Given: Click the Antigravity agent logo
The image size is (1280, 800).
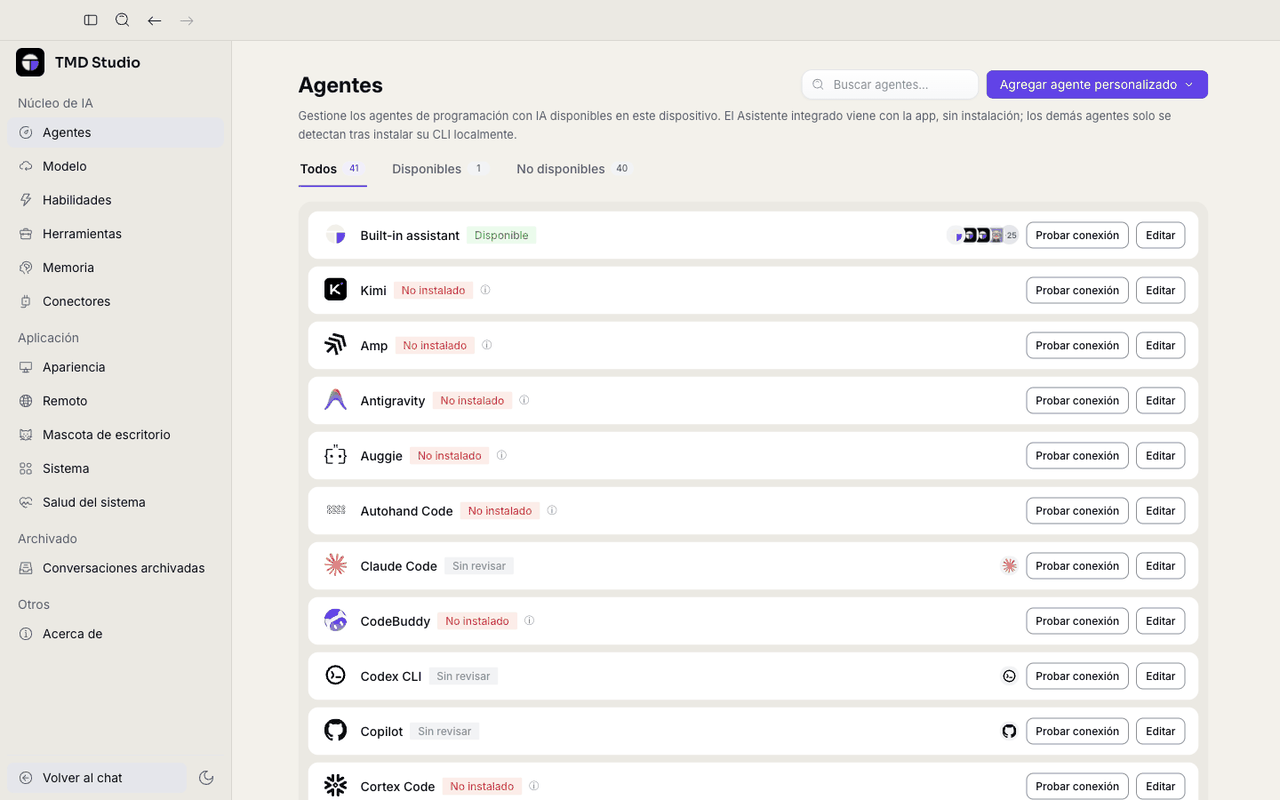Looking at the screenshot, I should point(336,400).
